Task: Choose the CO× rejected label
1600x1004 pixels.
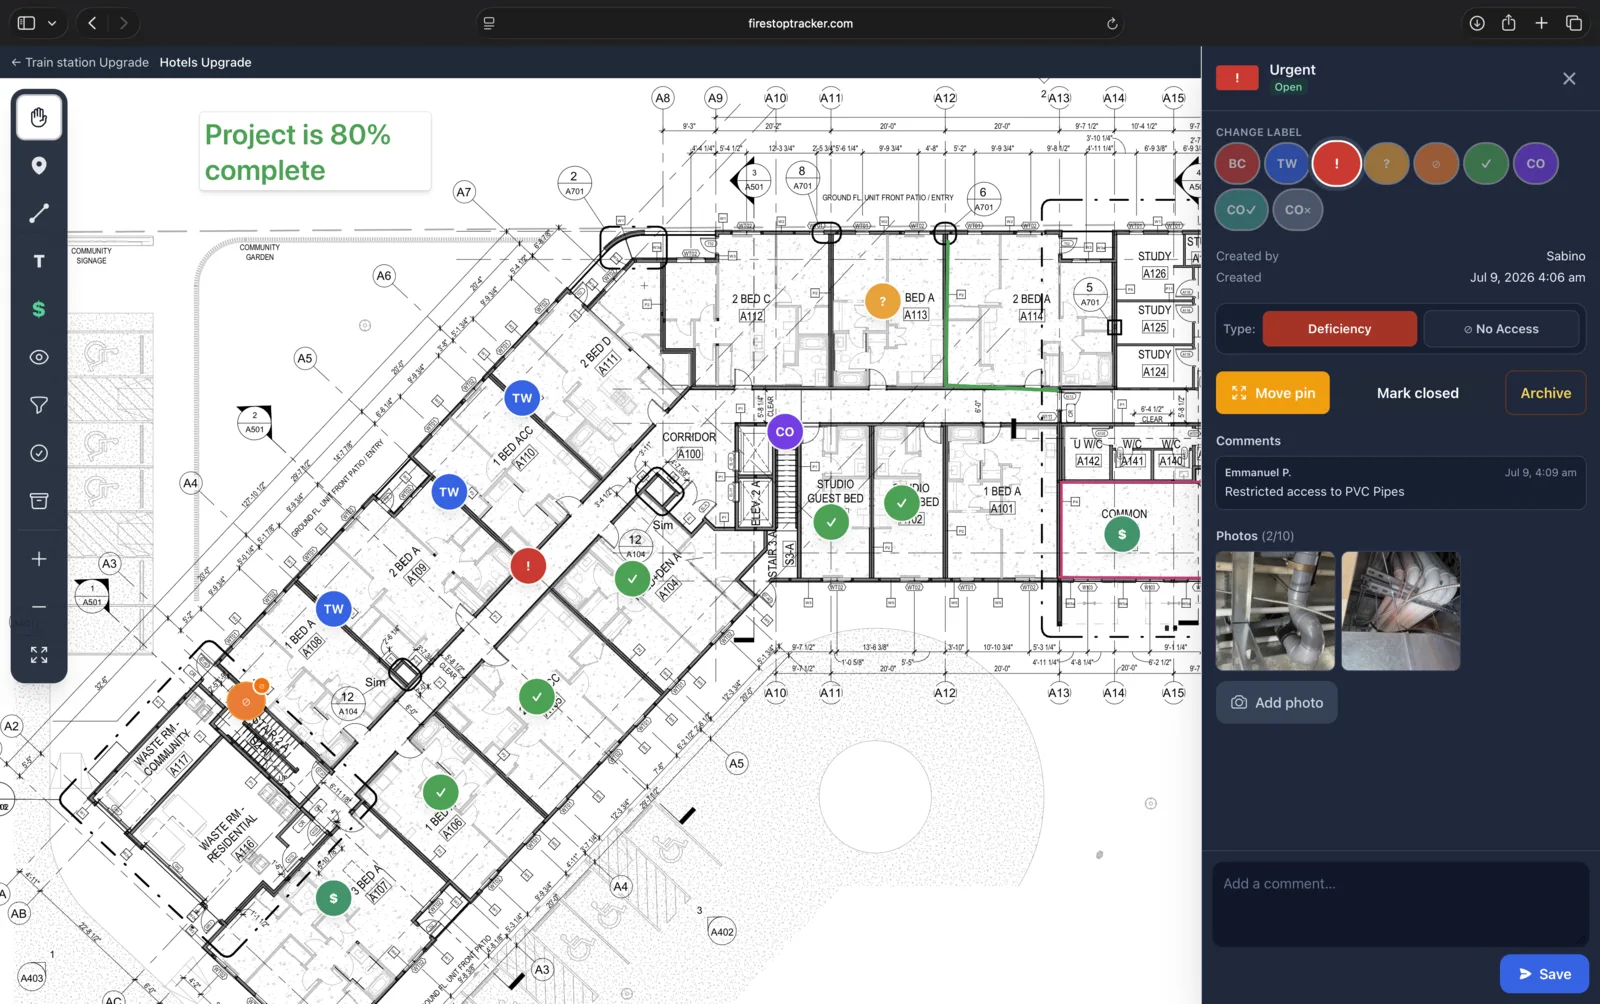Action: pos(1298,210)
